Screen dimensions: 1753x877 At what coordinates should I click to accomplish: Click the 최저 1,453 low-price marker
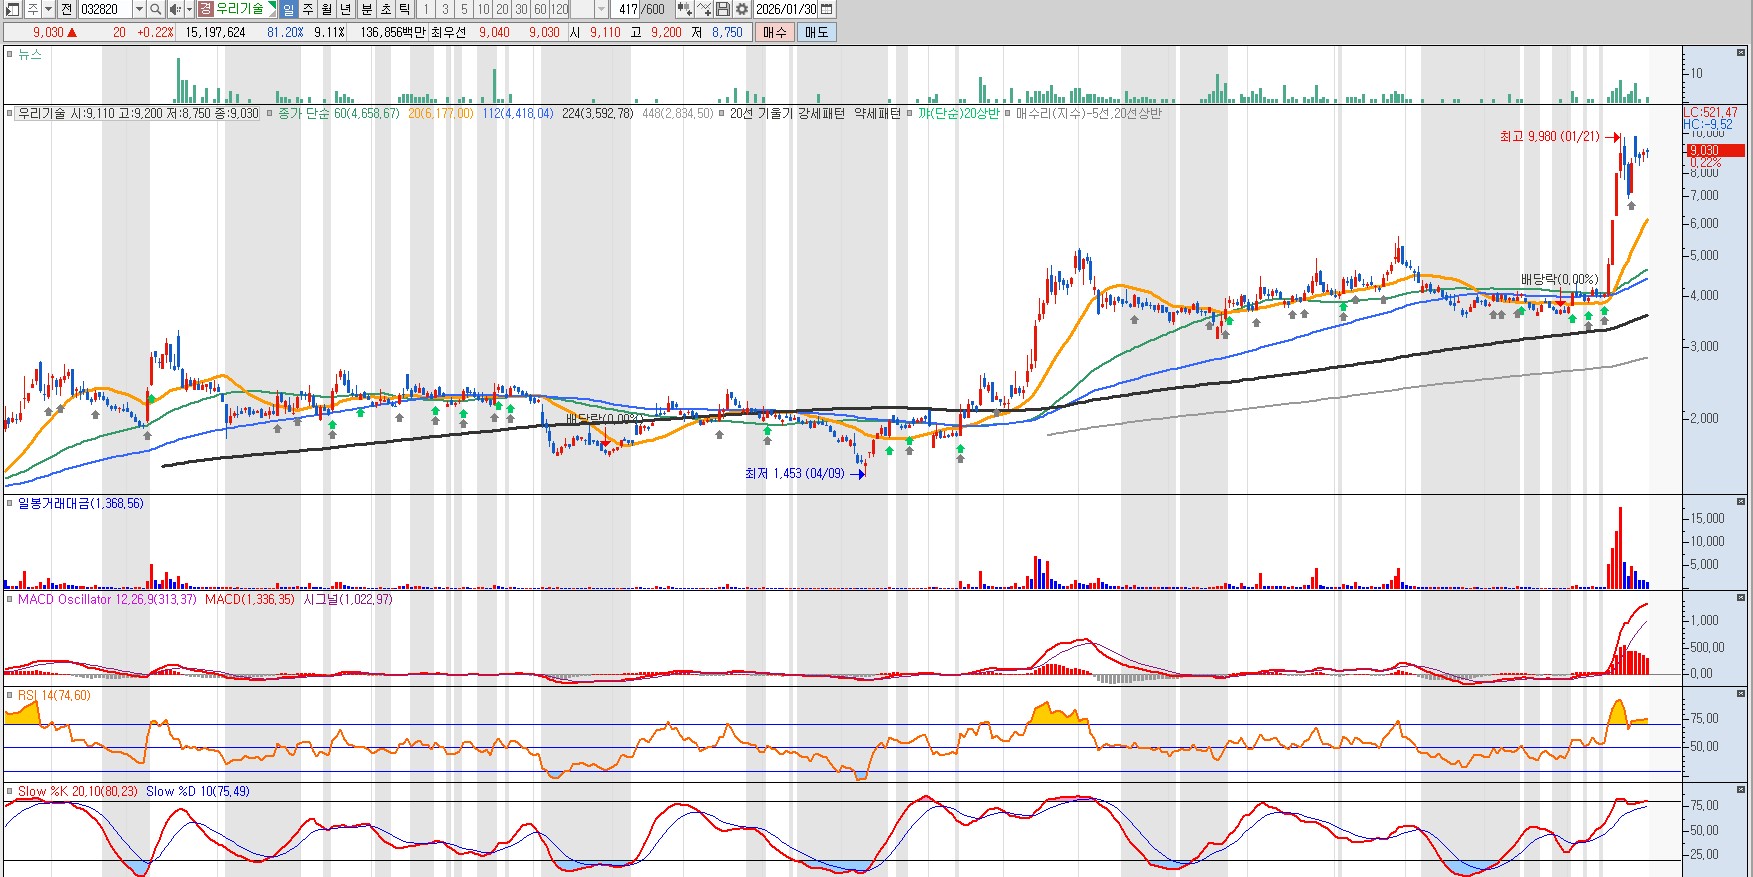(x=805, y=474)
